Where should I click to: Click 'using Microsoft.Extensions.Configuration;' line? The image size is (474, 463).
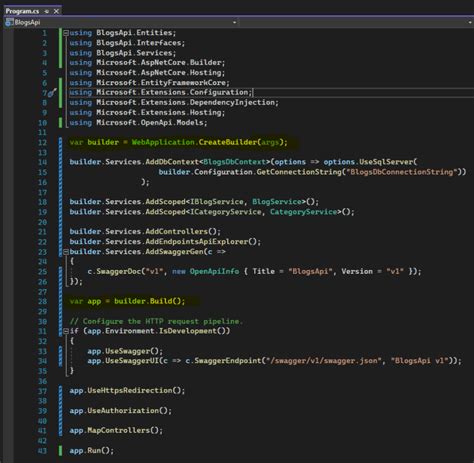161,92
